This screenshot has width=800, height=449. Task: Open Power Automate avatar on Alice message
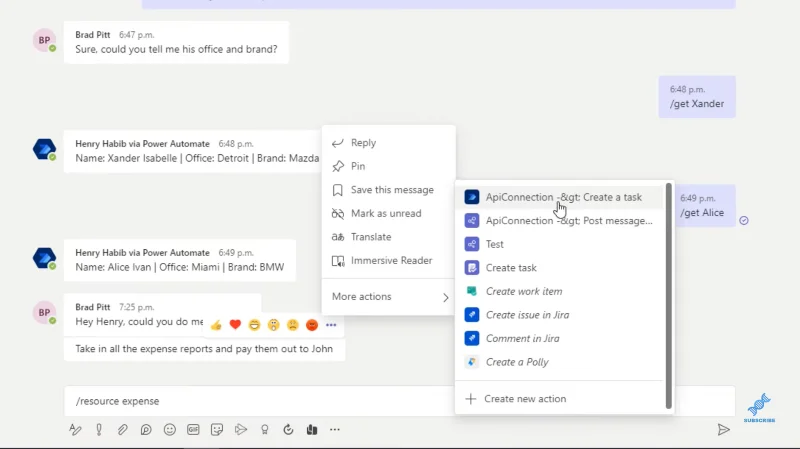[44, 258]
